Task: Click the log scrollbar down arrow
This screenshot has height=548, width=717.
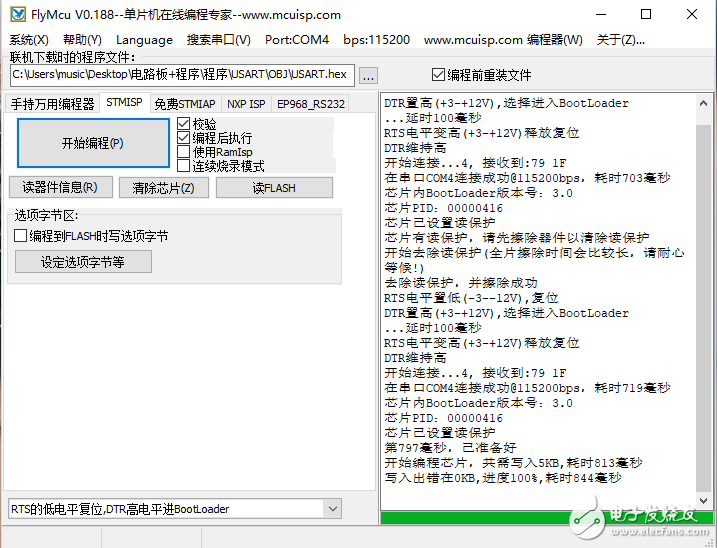Action: tap(703, 500)
